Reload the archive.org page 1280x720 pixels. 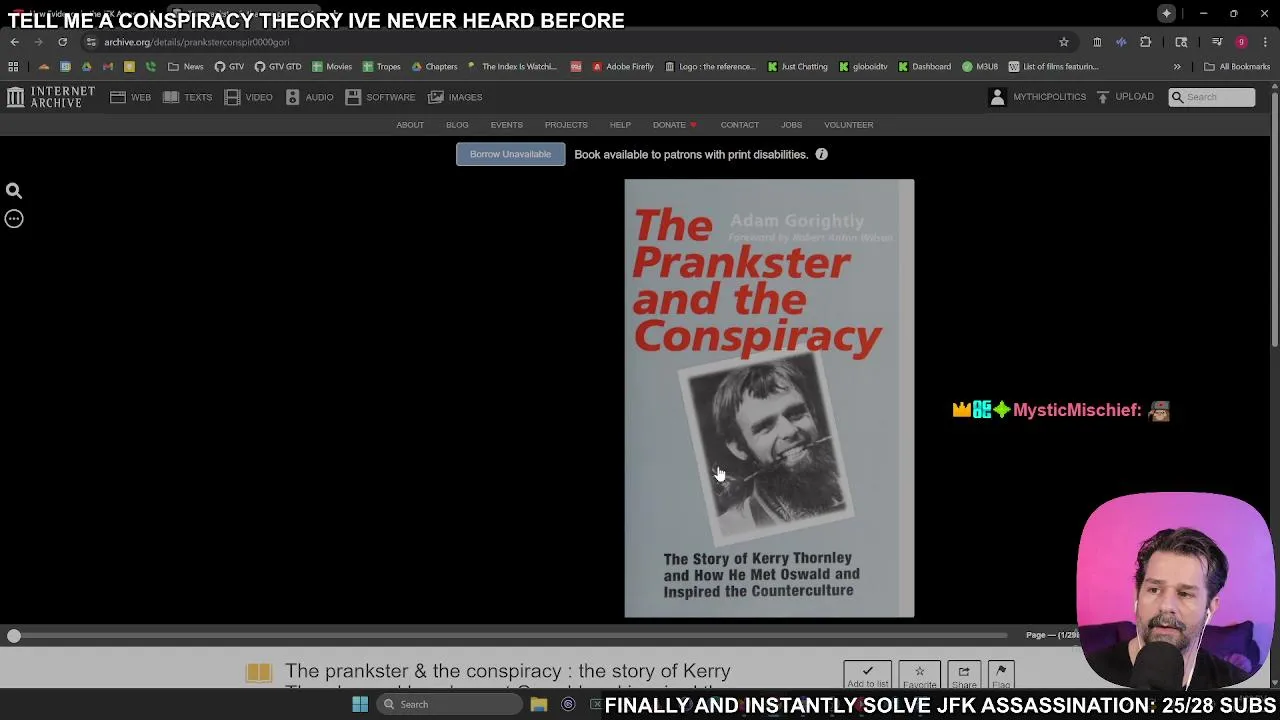tap(62, 42)
